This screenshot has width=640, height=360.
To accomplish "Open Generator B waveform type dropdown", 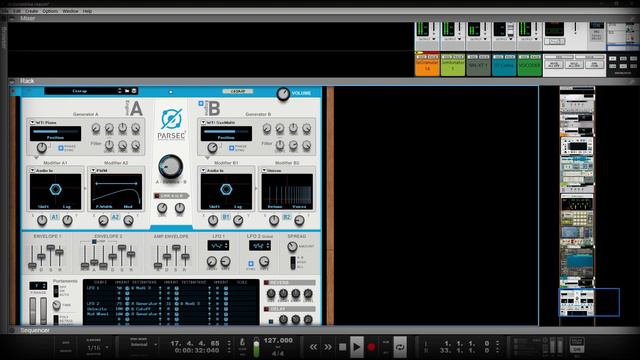I will click(x=203, y=122).
